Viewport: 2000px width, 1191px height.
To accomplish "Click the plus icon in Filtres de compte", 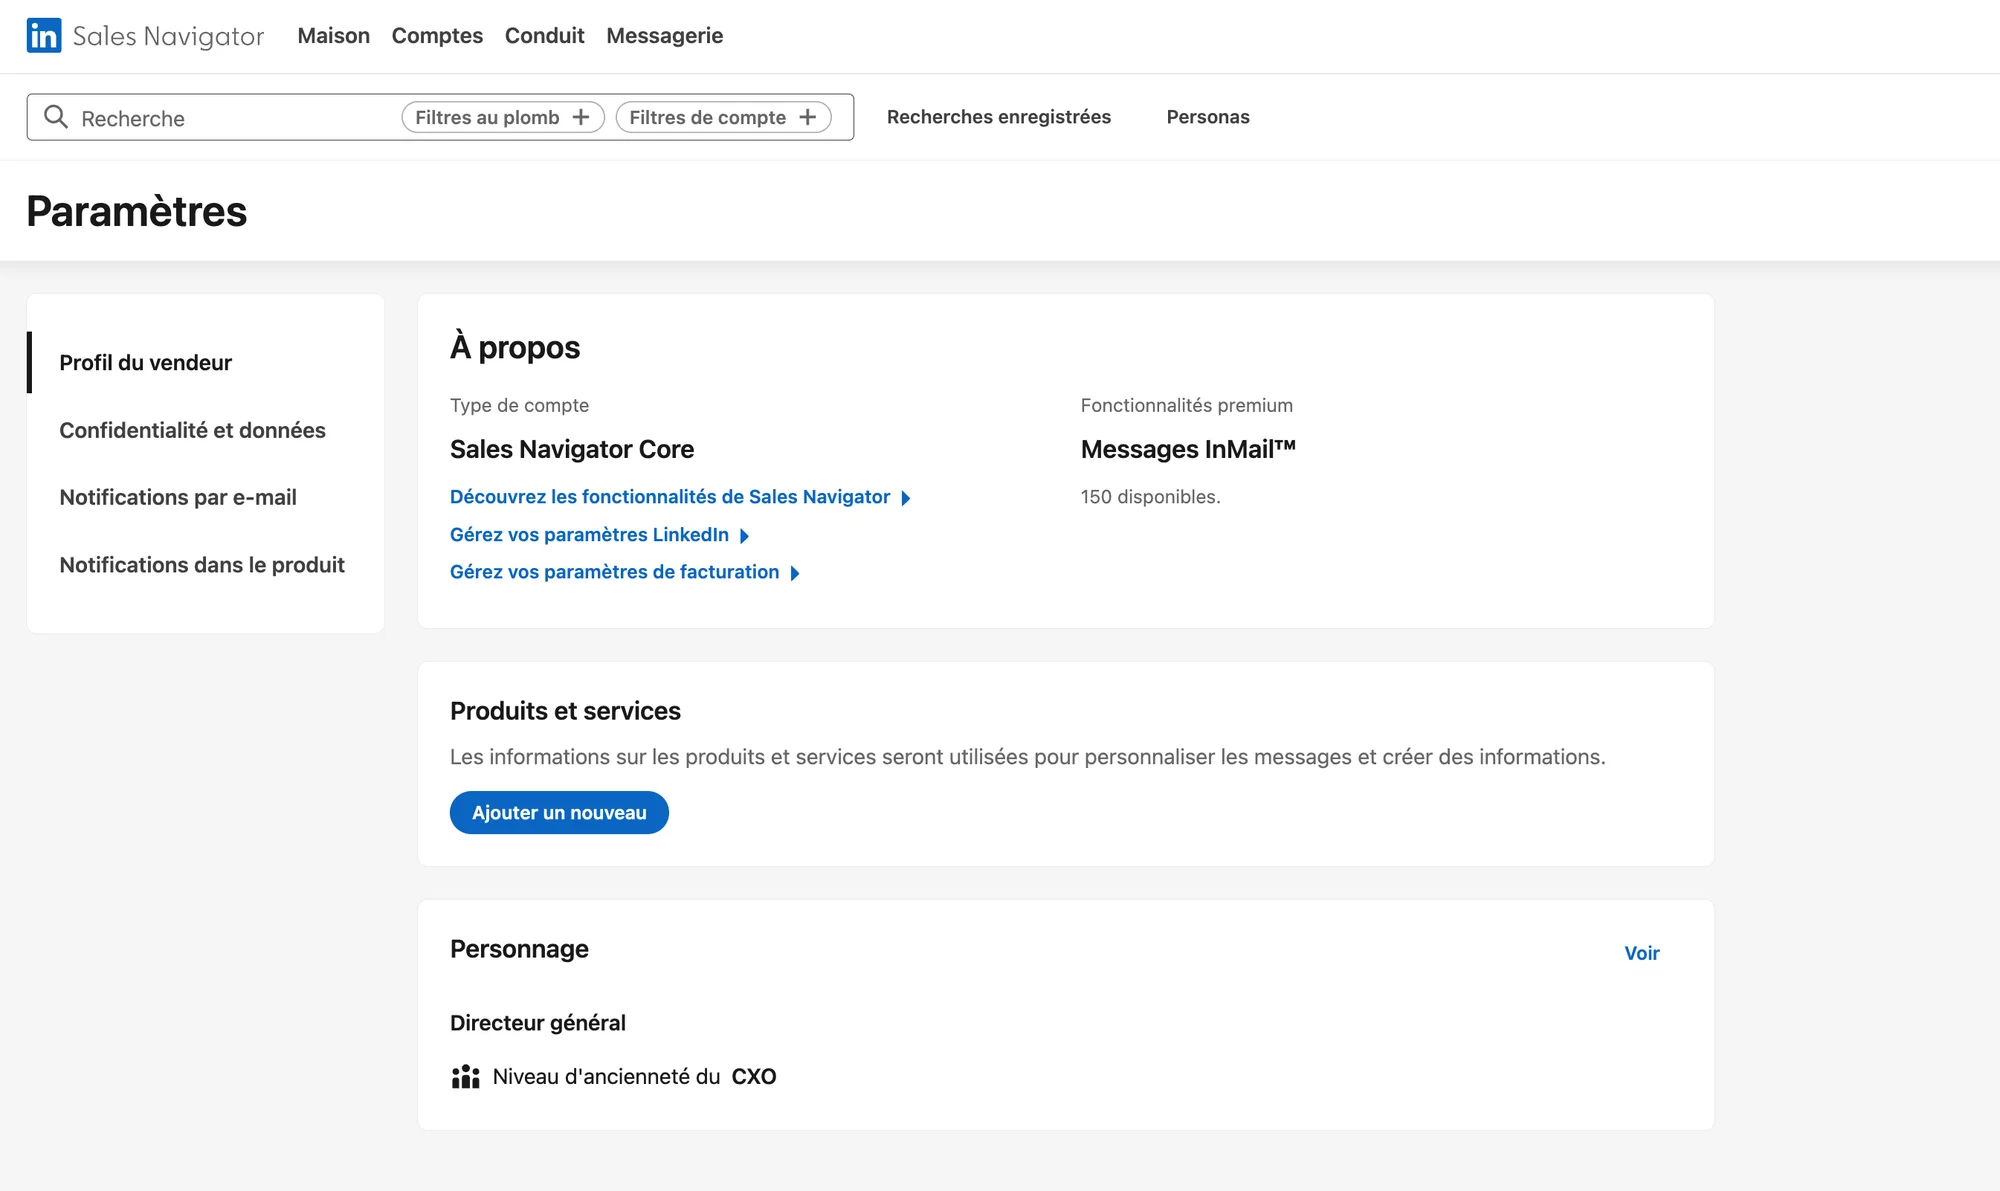I will [808, 117].
